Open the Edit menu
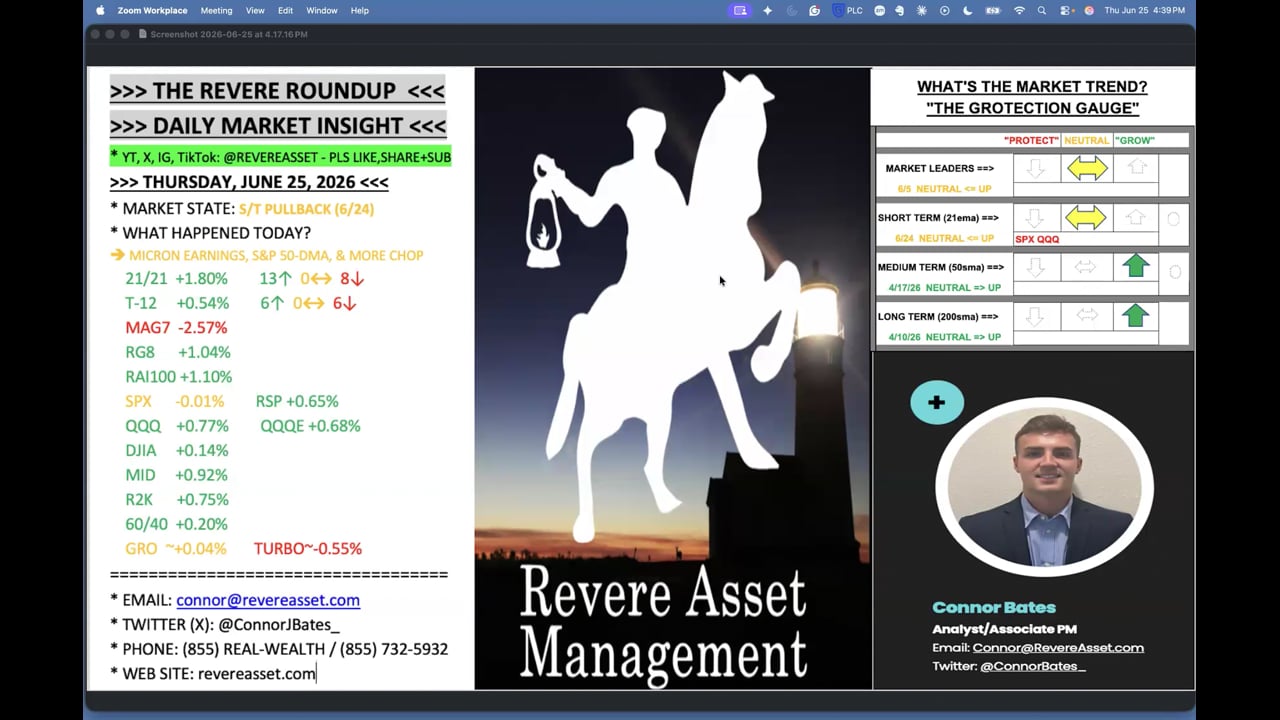The width and height of the screenshot is (1280, 720). (286, 10)
